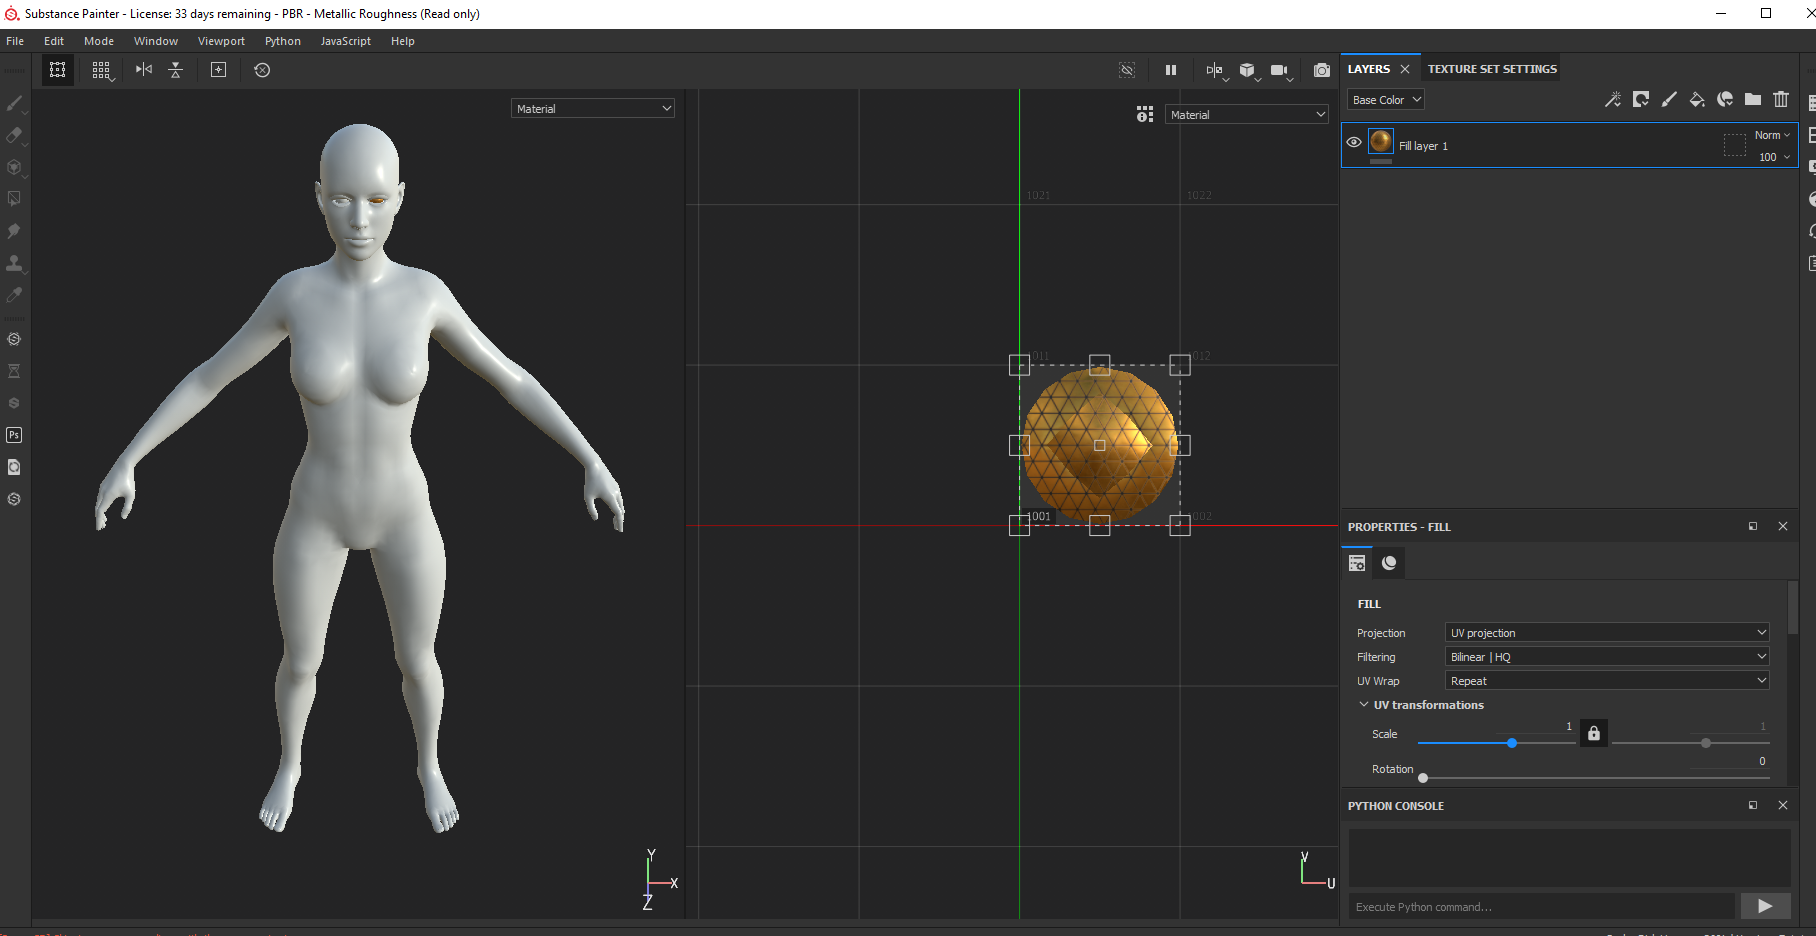Image resolution: width=1816 pixels, height=936 pixels.
Task: Open the 3D cube view mode dropdown
Action: coord(1249,70)
